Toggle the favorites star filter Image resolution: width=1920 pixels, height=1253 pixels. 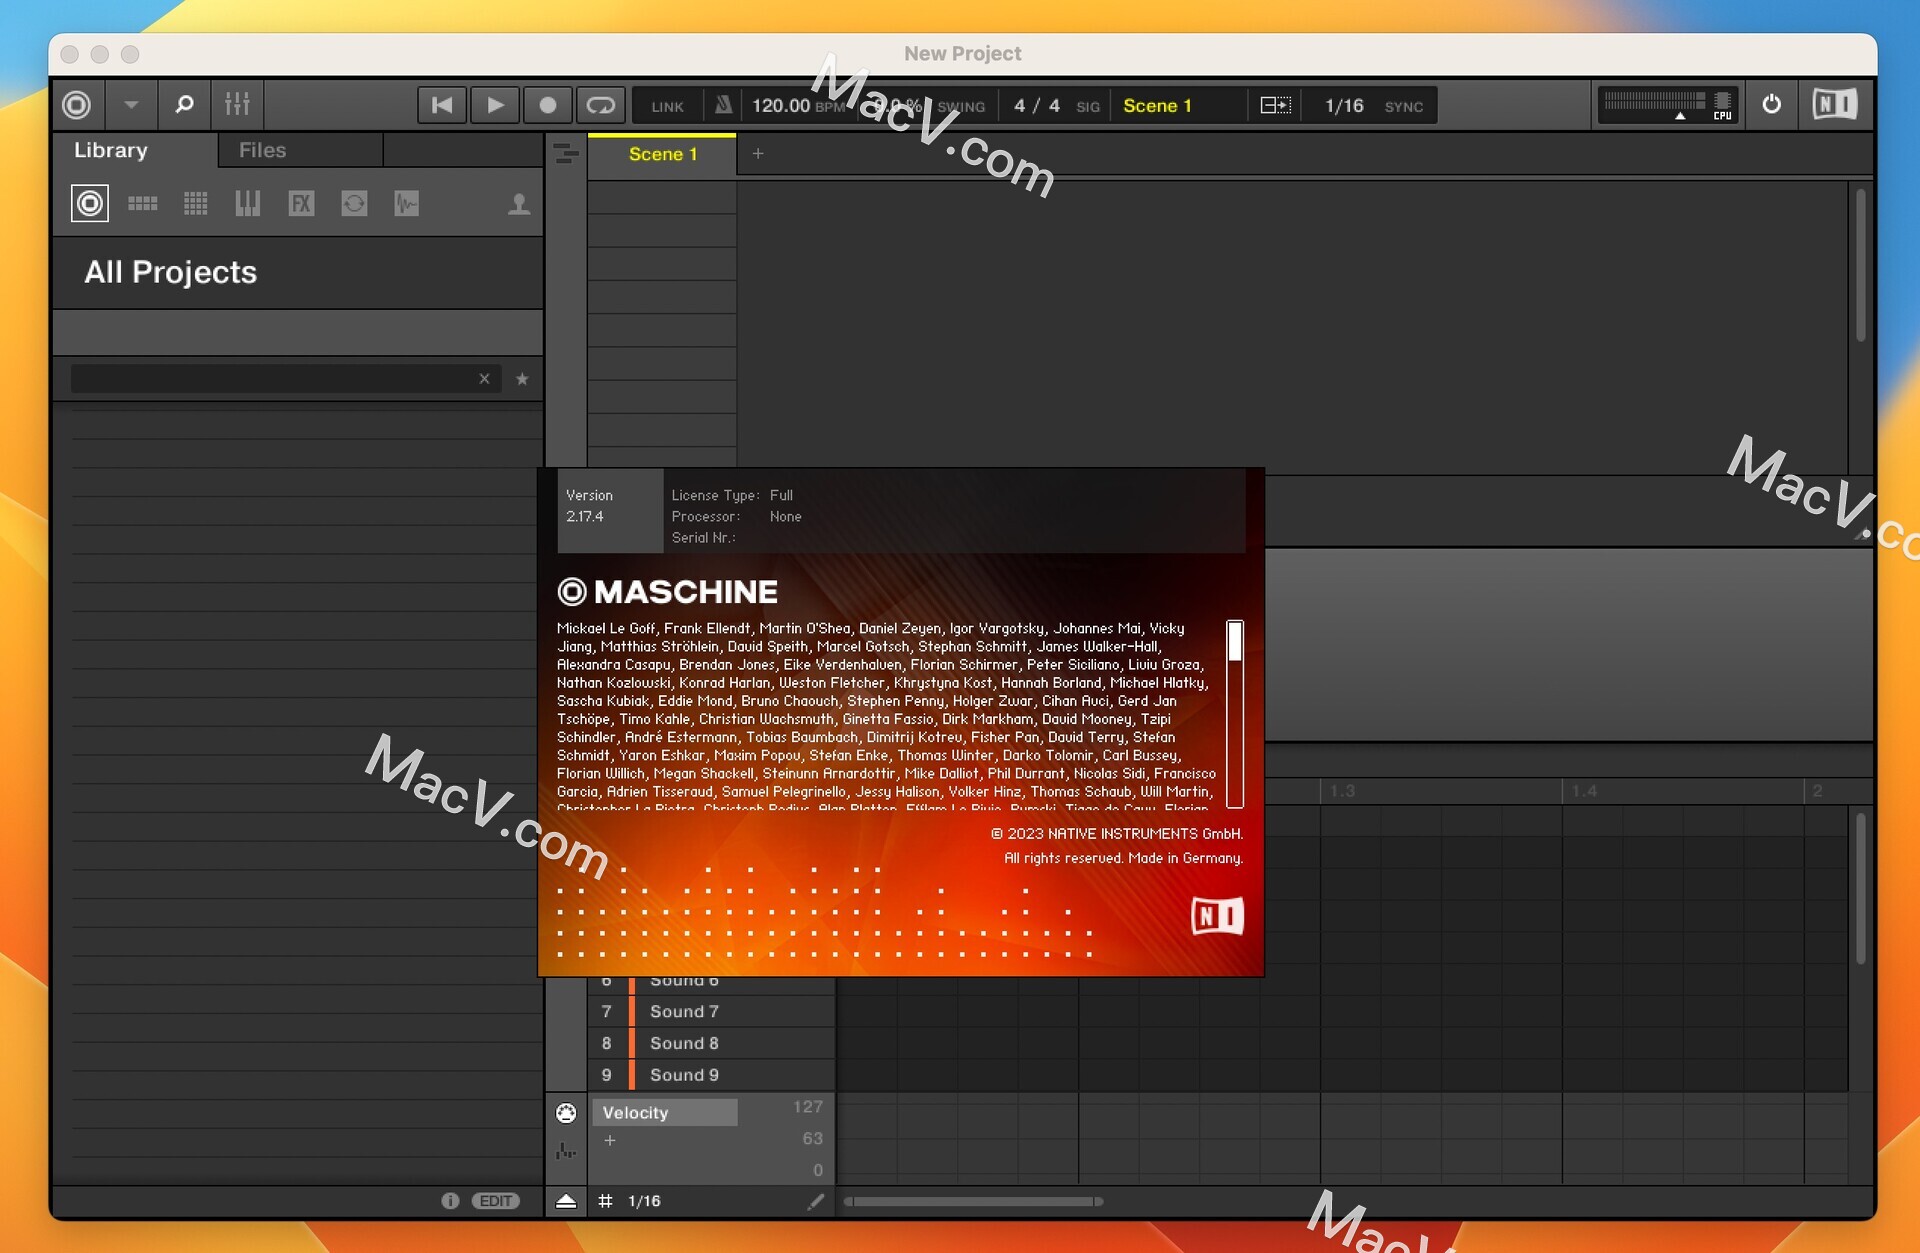pos(522,379)
